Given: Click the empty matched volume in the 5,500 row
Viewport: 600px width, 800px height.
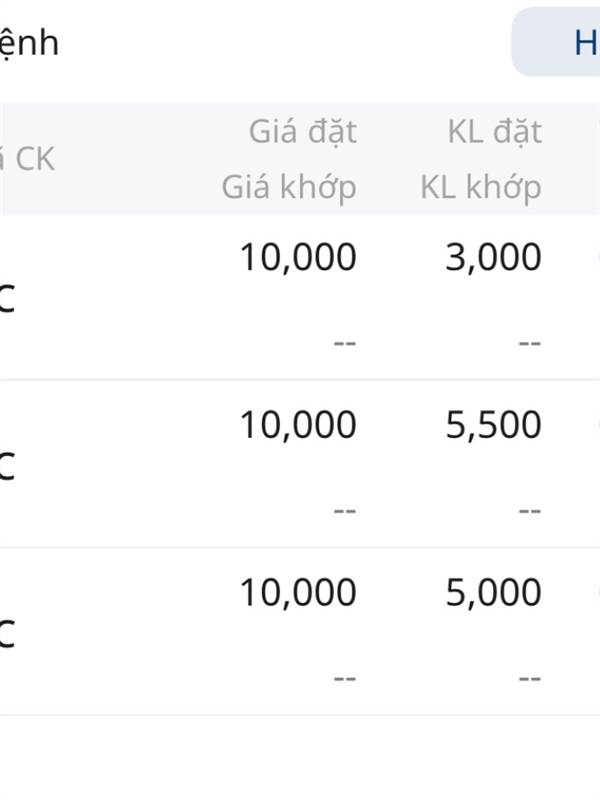Looking at the screenshot, I should pos(530,511).
